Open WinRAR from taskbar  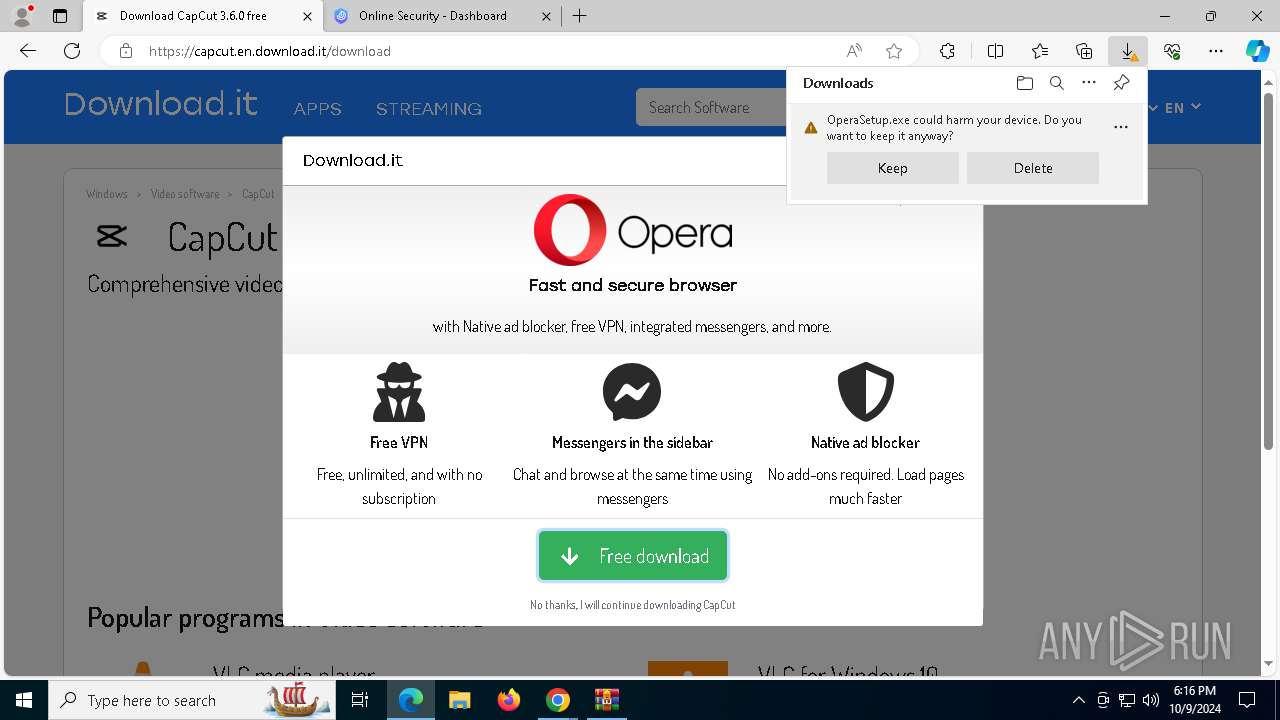click(x=607, y=700)
